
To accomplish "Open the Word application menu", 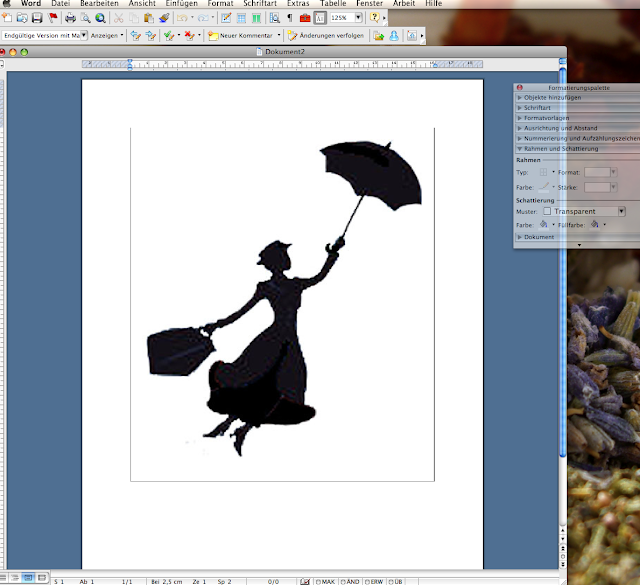I will pos(31,4).
